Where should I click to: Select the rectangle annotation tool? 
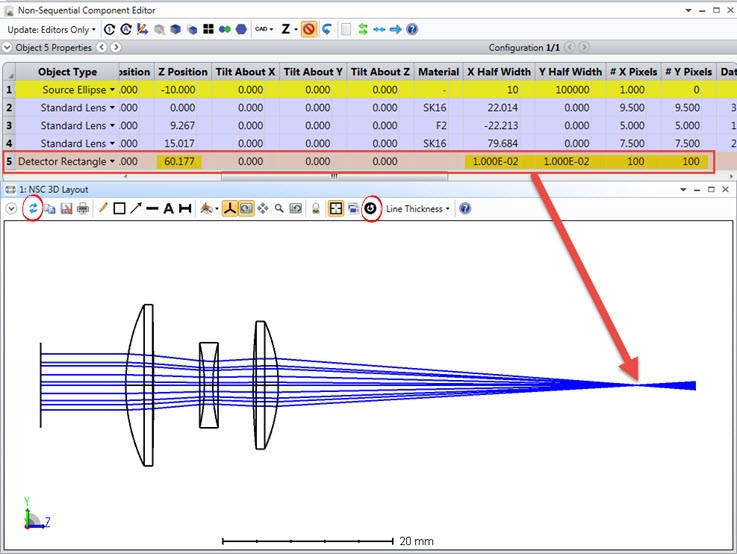coord(119,209)
